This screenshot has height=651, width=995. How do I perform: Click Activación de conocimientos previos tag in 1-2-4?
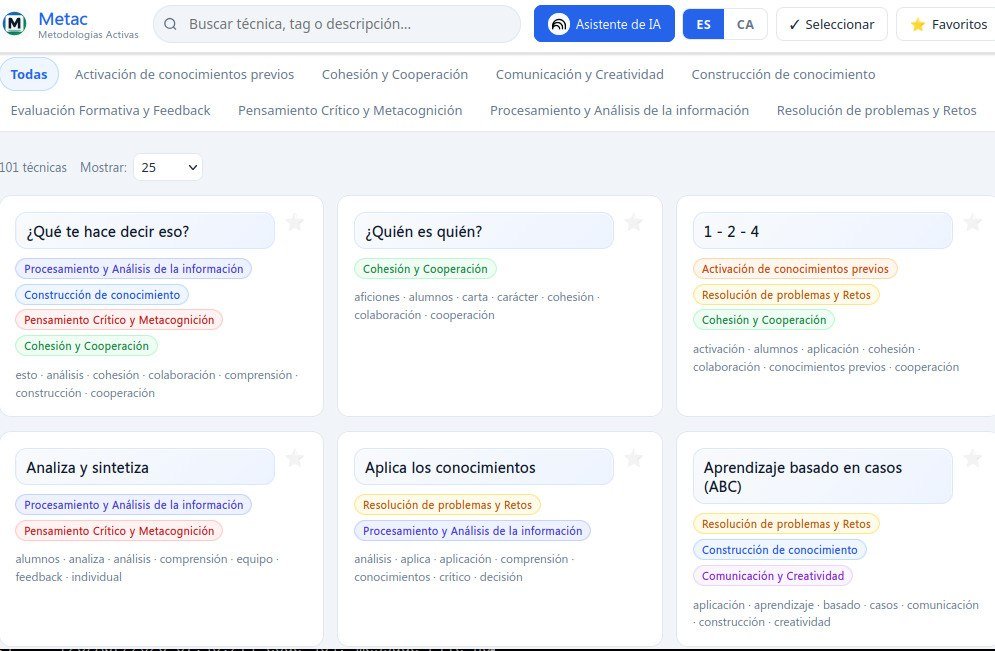pyautogui.click(x=795, y=269)
